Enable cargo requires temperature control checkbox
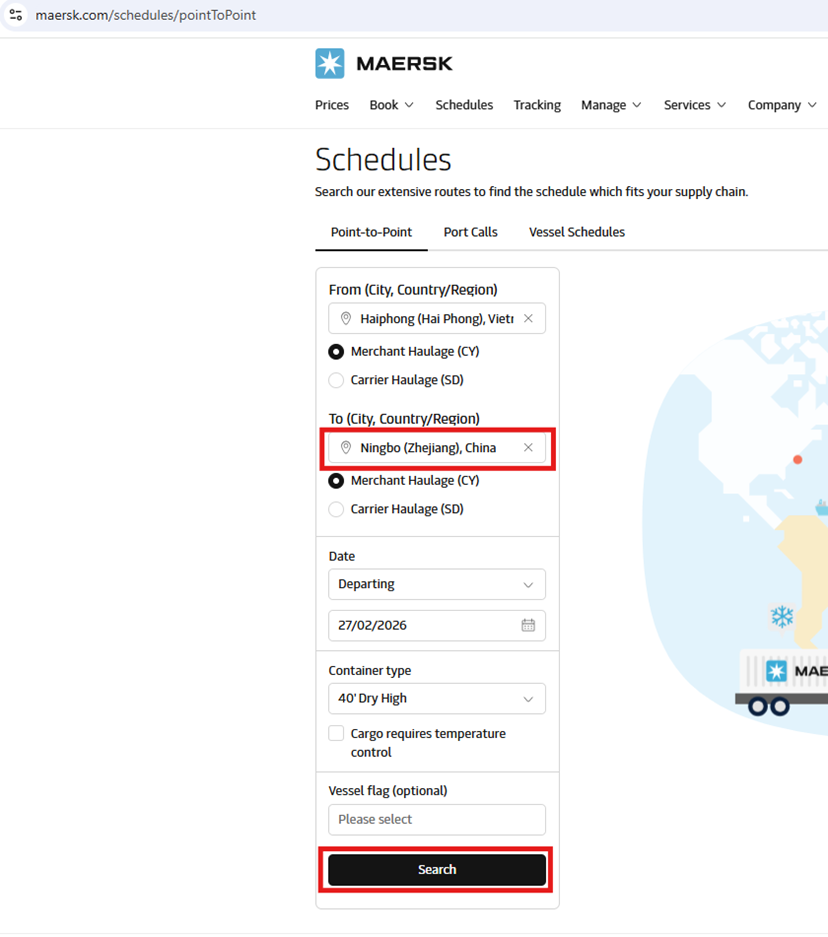 tap(336, 734)
